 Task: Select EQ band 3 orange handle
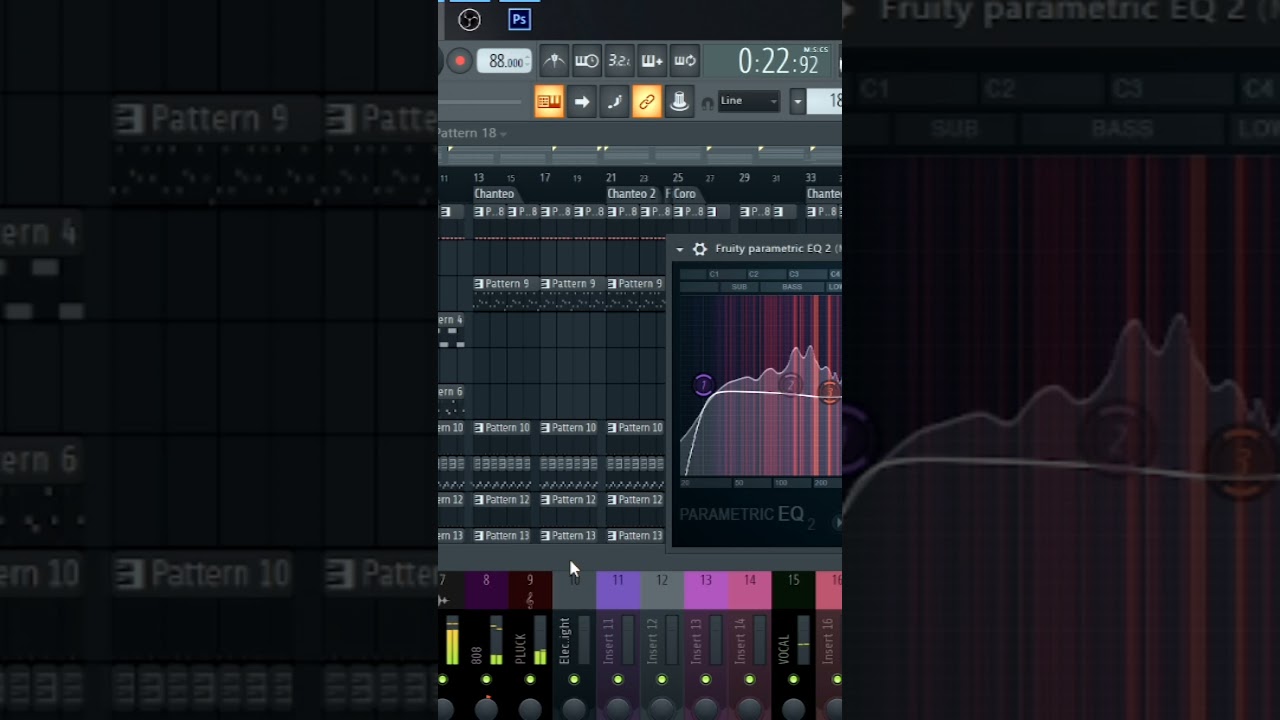pyautogui.click(x=830, y=392)
